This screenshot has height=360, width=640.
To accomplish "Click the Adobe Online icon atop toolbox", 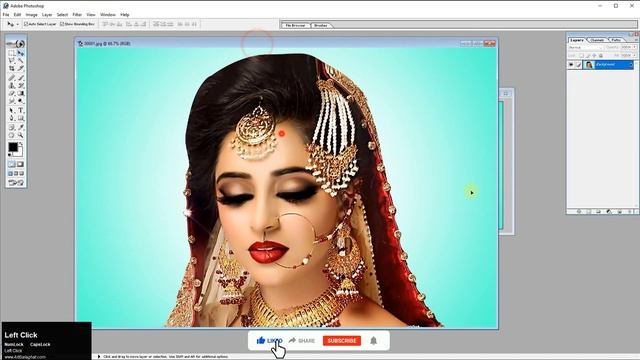I will (x=16, y=44).
